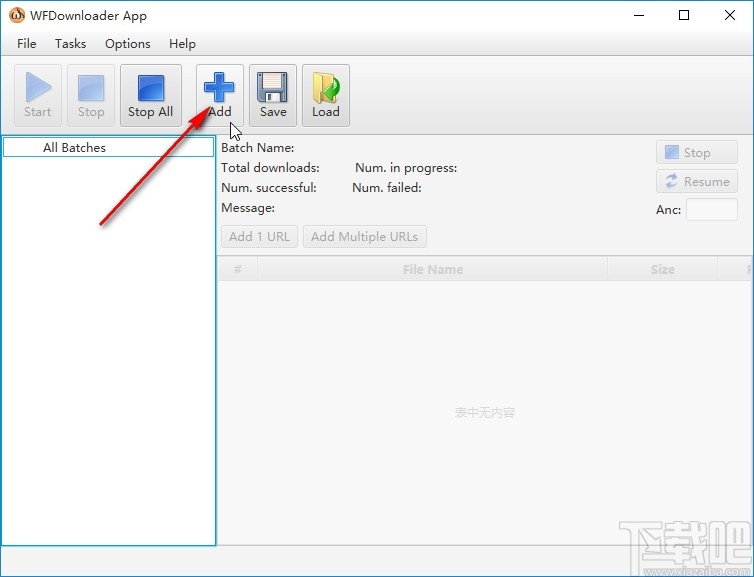754x577 pixels.
Task: Click the Resume button
Action: point(697,181)
